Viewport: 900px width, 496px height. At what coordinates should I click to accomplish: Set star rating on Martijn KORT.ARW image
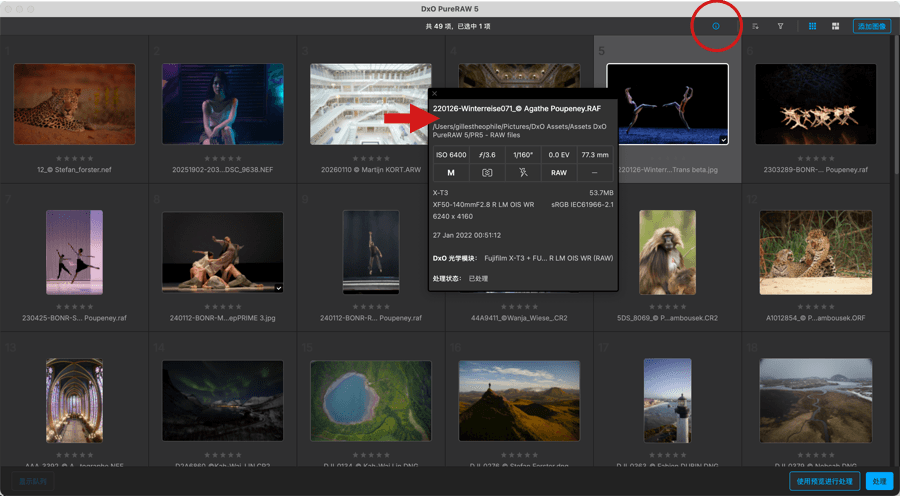click(371, 158)
